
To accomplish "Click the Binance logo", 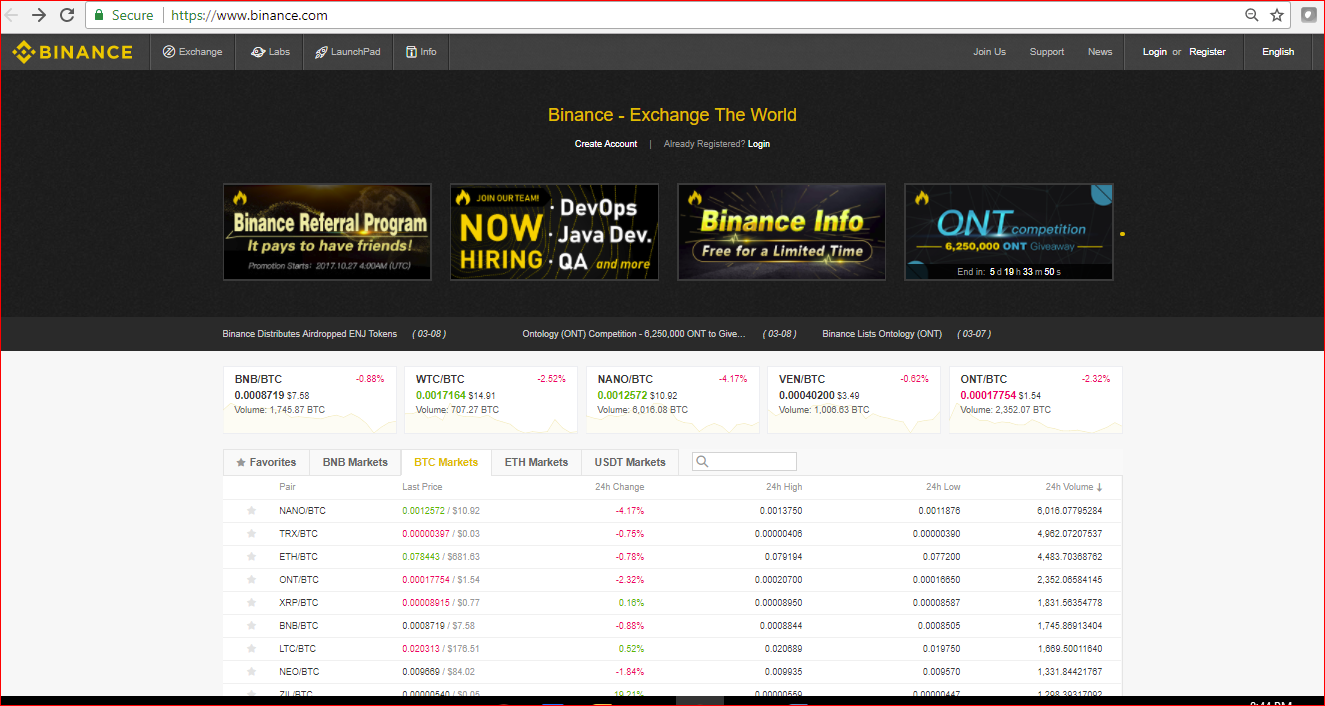I will [x=72, y=52].
